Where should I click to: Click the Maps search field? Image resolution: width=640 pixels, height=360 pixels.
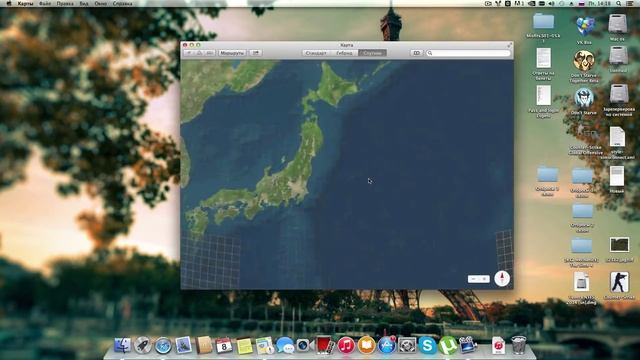coord(468,53)
